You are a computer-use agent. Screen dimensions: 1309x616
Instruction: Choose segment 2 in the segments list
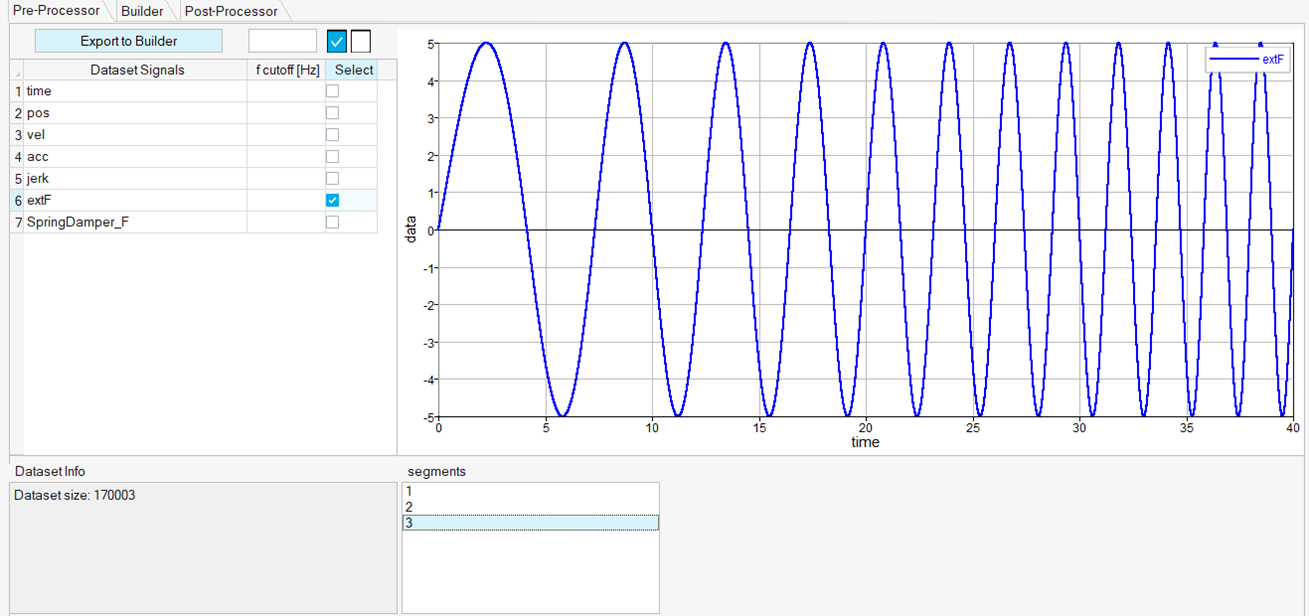(x=530, y=507)
